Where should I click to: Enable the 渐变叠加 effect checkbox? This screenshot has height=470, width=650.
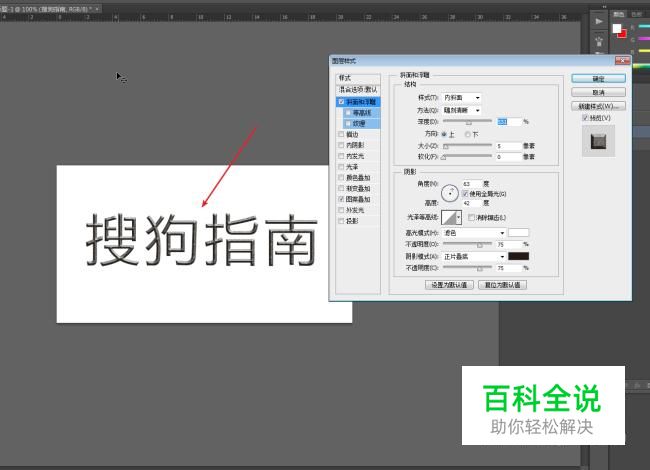click(341, 188)
